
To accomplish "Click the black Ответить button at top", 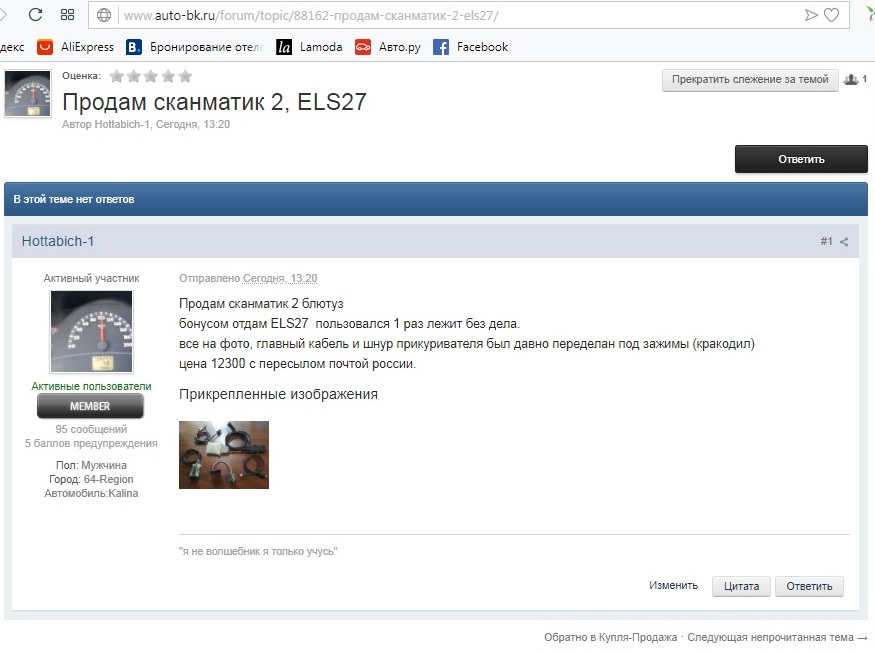I will pyautogui.click(x=801, y=159).
